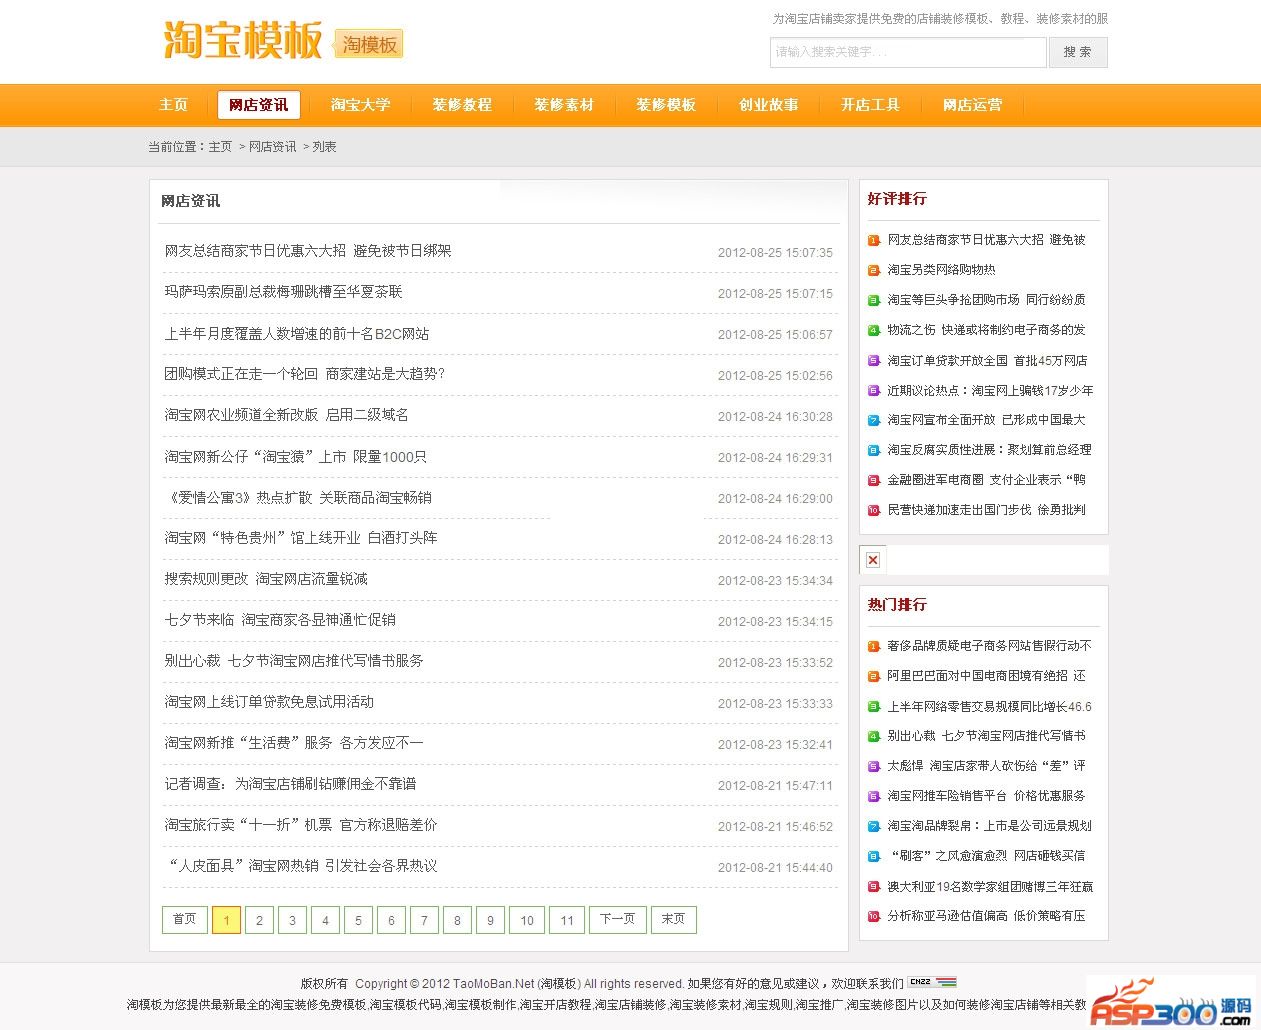Viewport: 1261px width, 1030px height.
Task: Open article 淘宝网农业频道全新改版
Action: click(x=286, y=415)
